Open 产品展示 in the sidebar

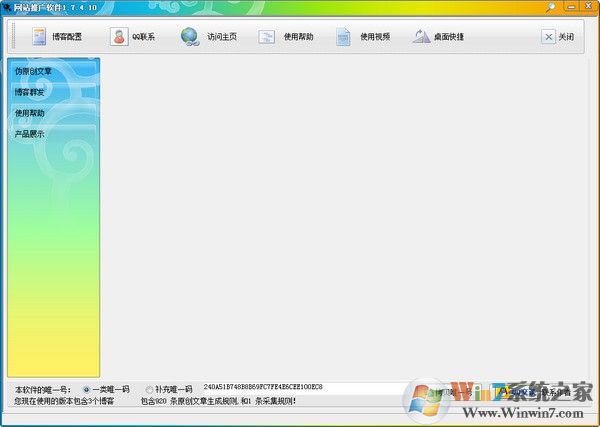pos(53,134)
